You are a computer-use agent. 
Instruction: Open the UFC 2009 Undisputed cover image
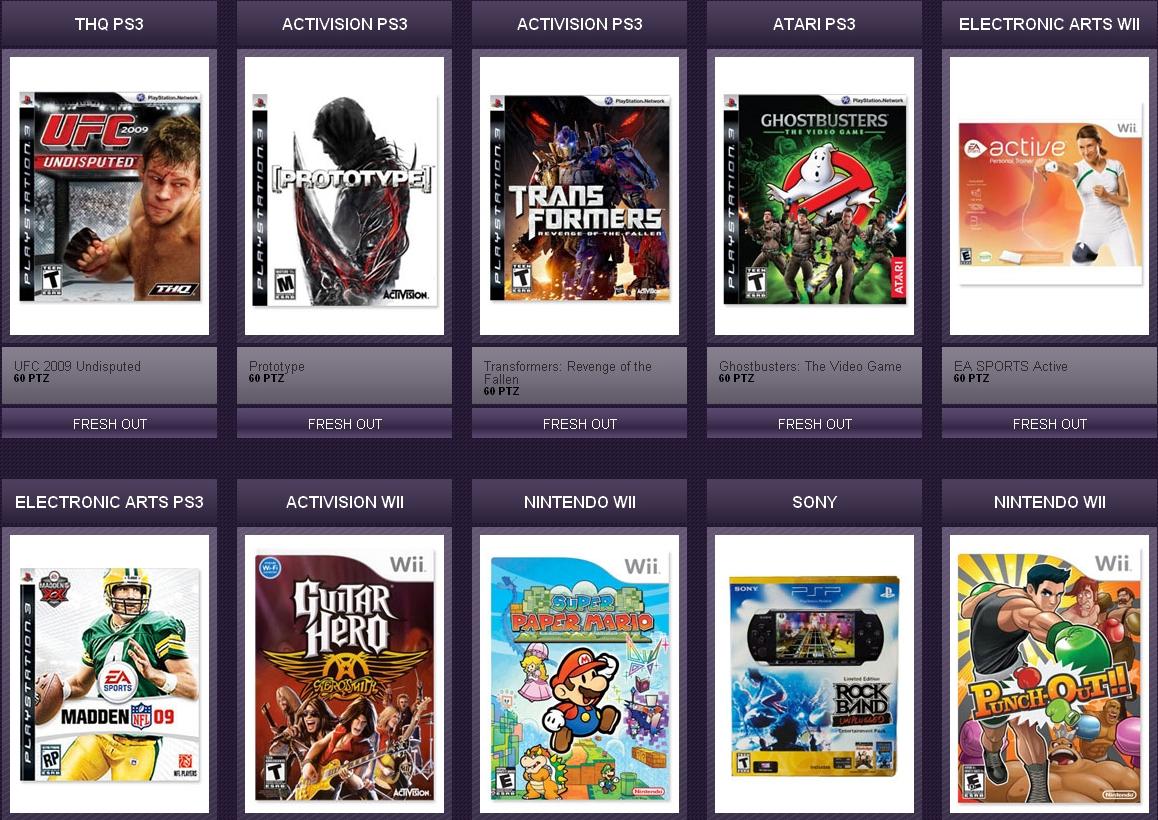pos(109,196)
